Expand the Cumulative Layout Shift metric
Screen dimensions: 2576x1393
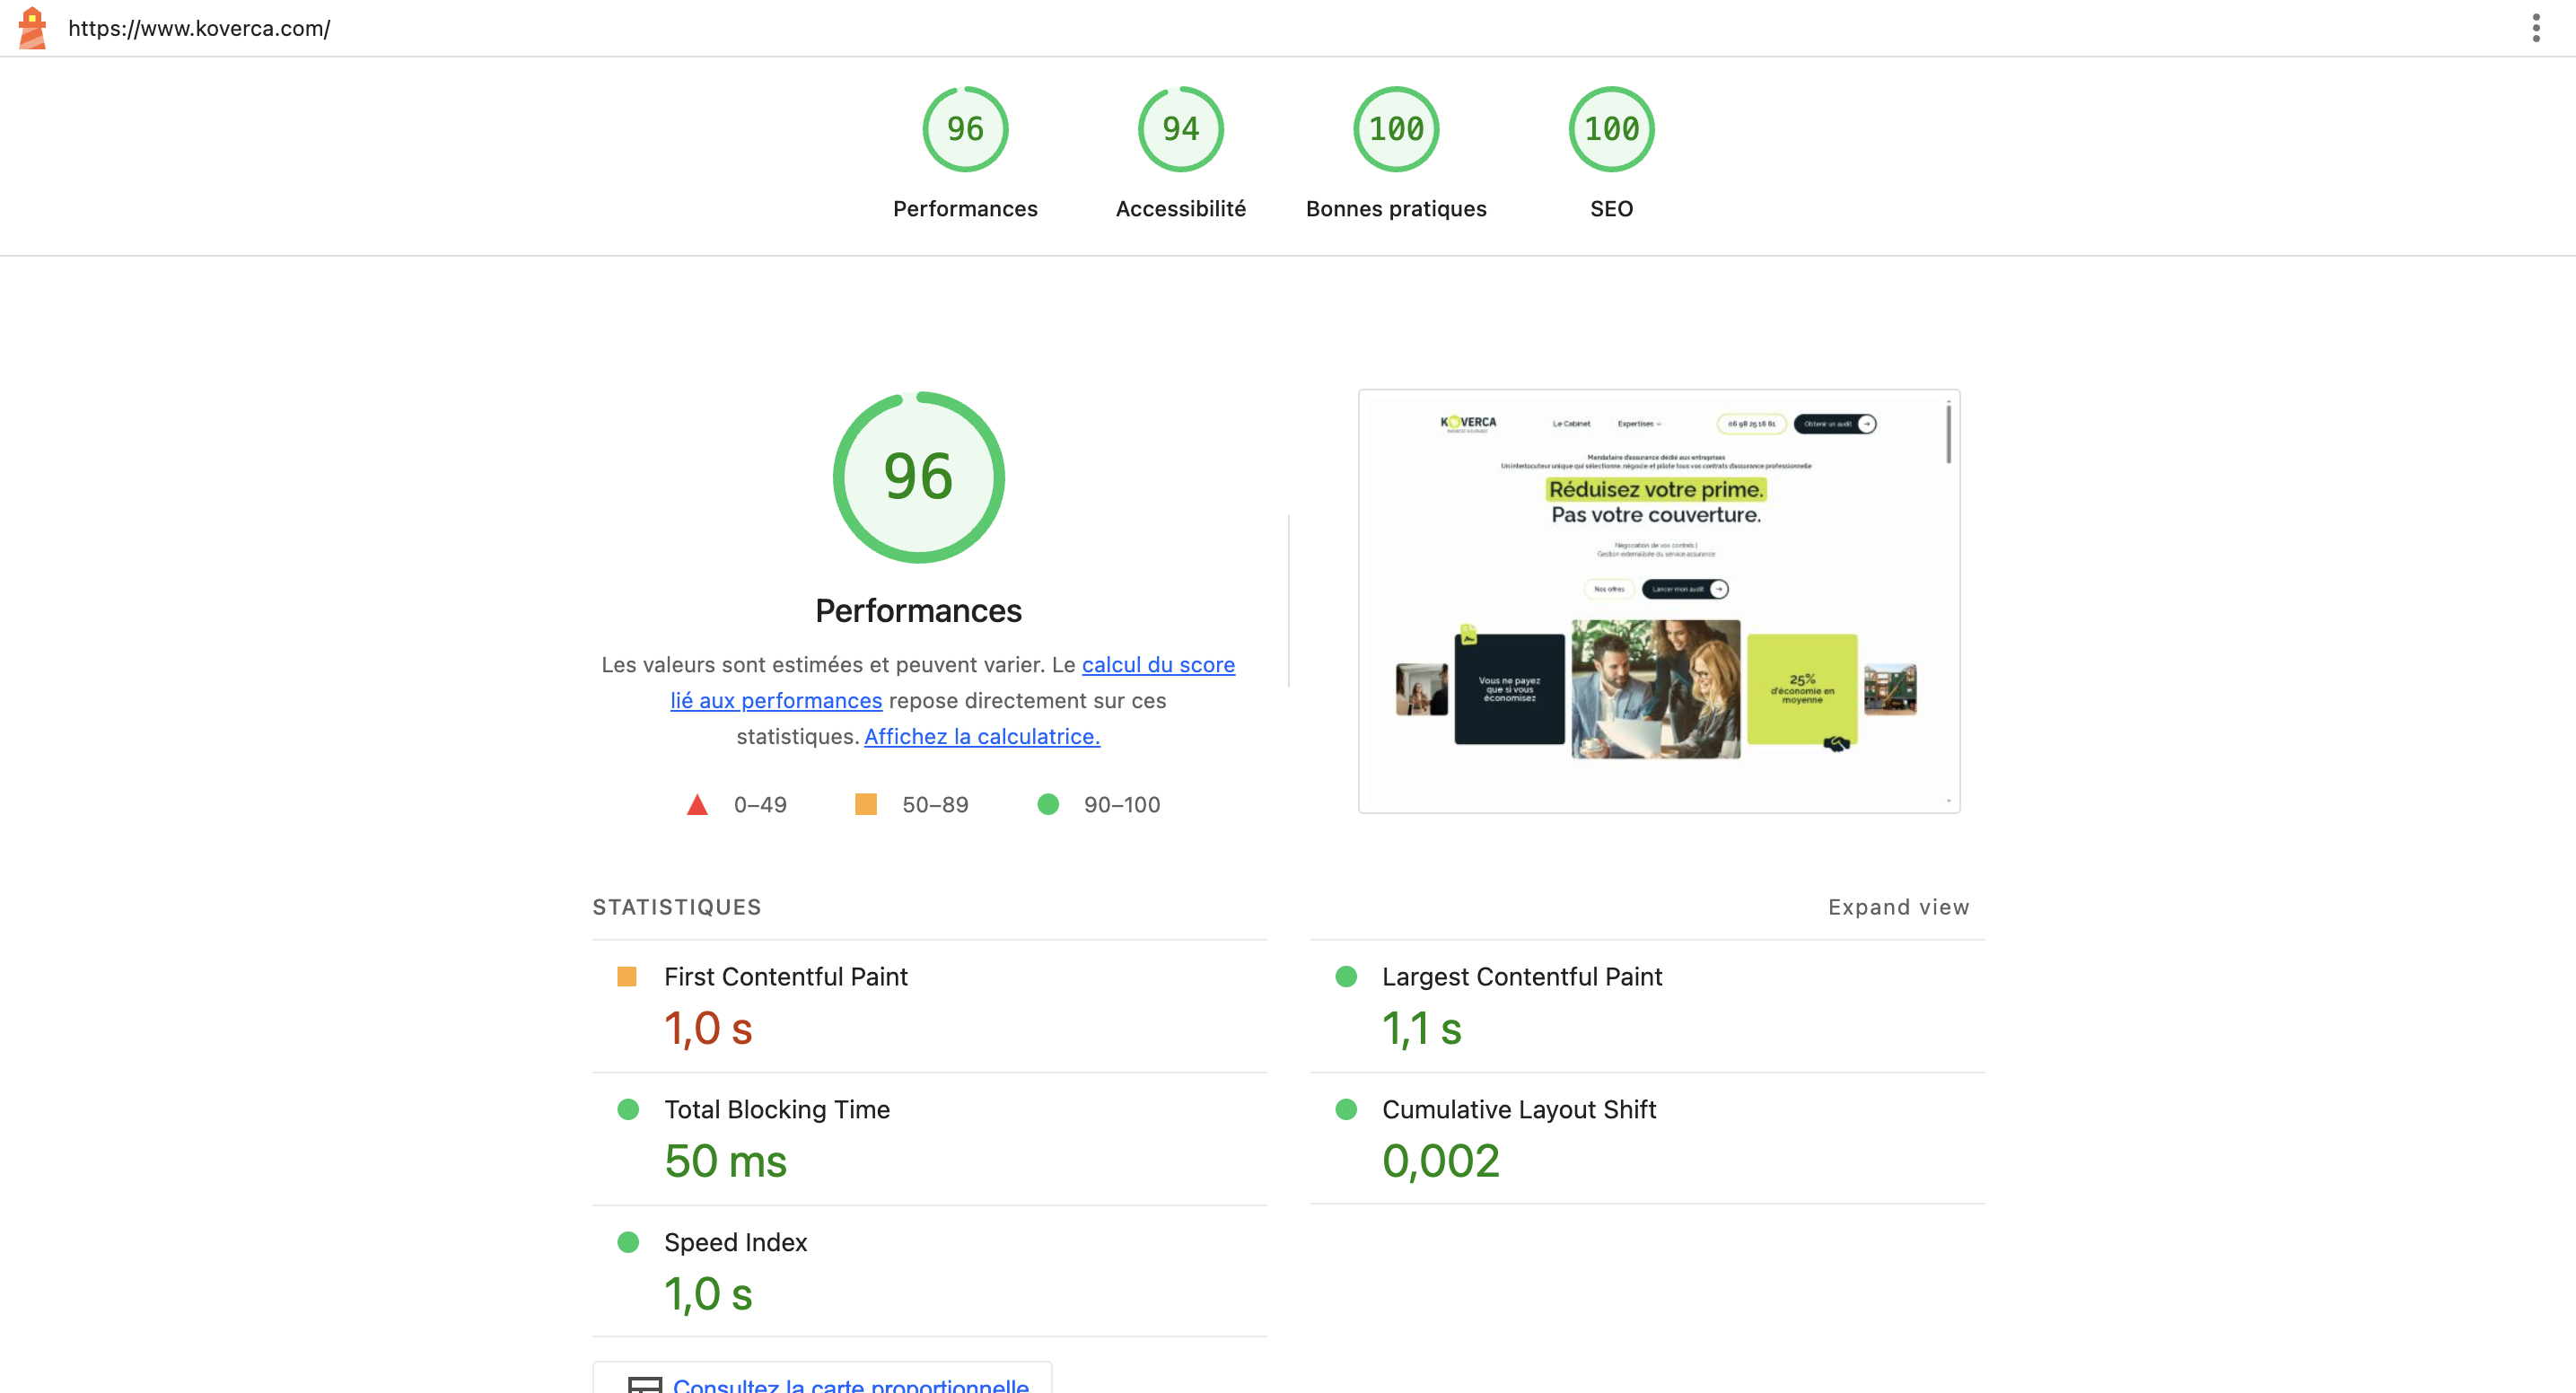tap(1647, 1140)
